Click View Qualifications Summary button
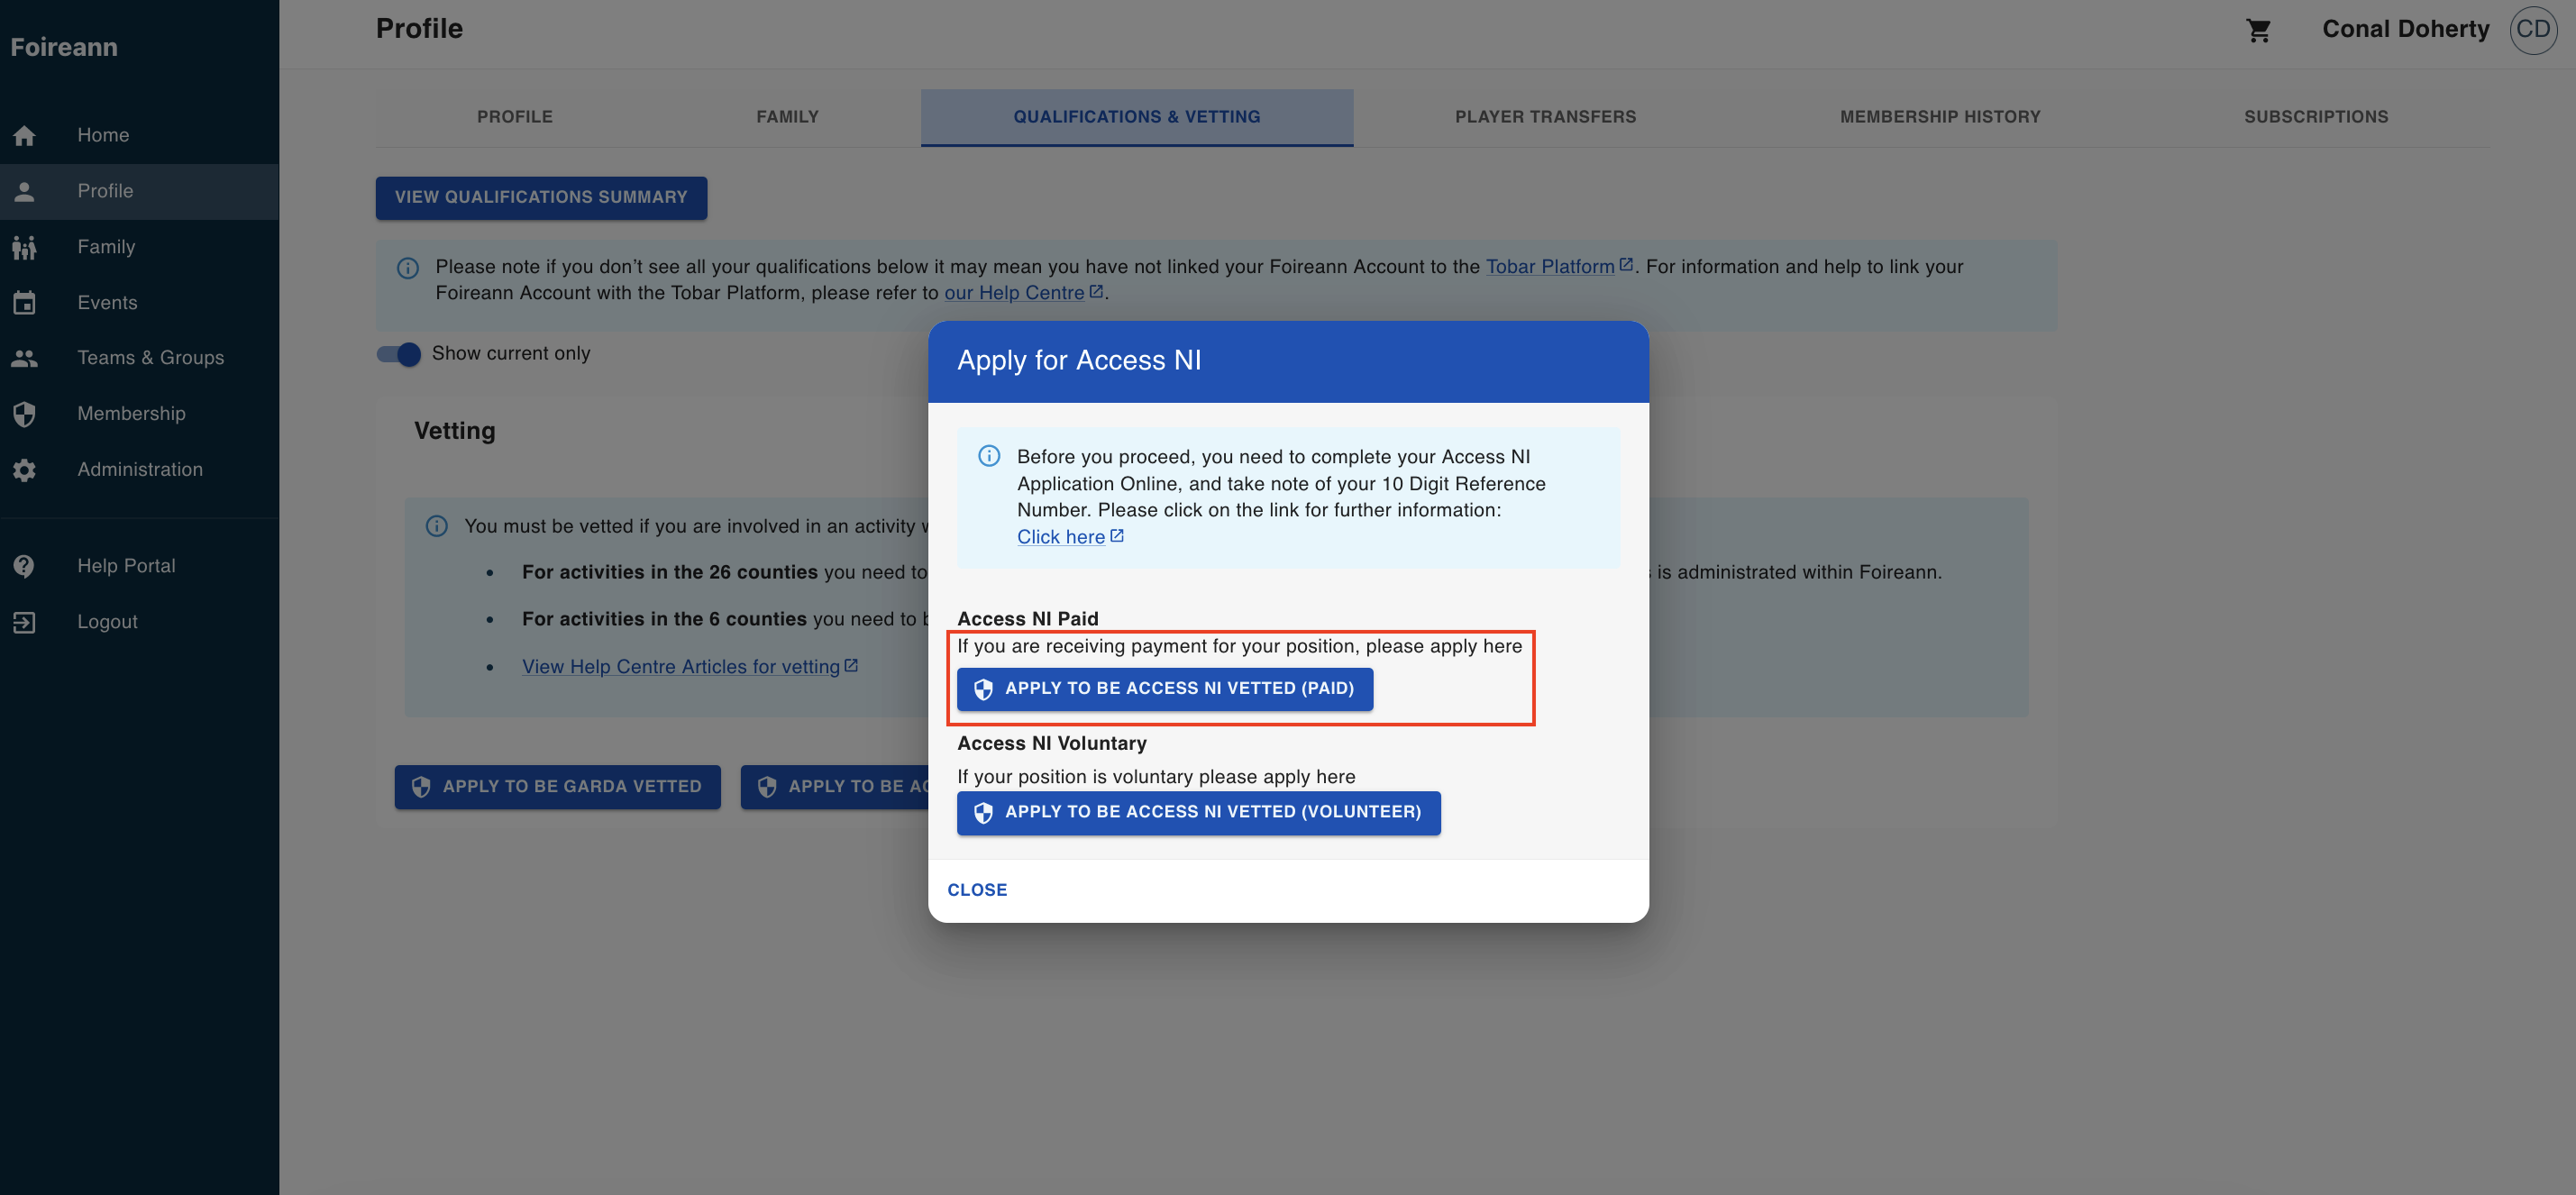Viewport: 2576px width, 1195px height. (541, 198)
